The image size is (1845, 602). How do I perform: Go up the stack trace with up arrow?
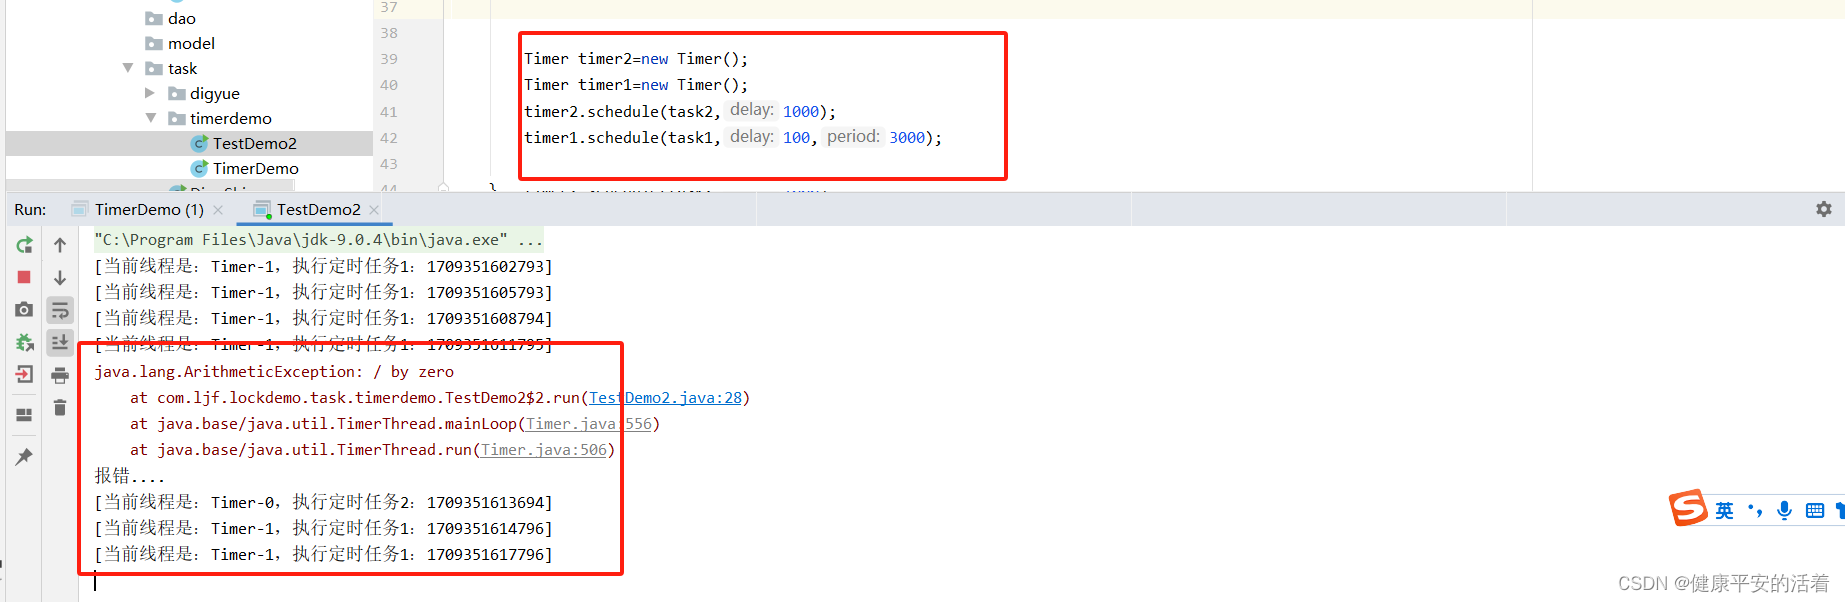pos(60,245)
